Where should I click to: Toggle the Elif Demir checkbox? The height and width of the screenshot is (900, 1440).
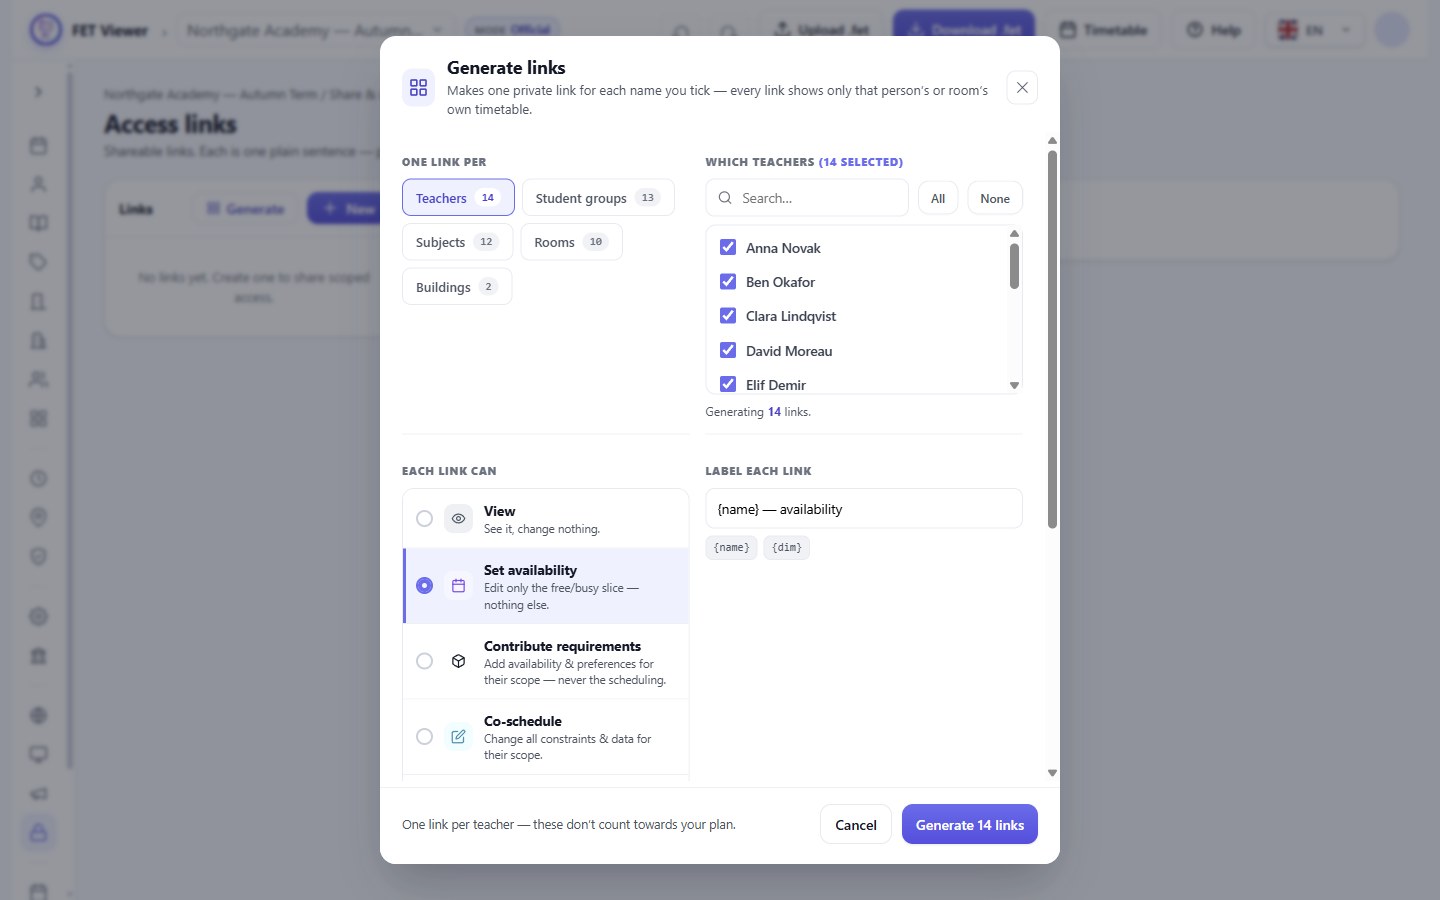[x=728, y=384]
